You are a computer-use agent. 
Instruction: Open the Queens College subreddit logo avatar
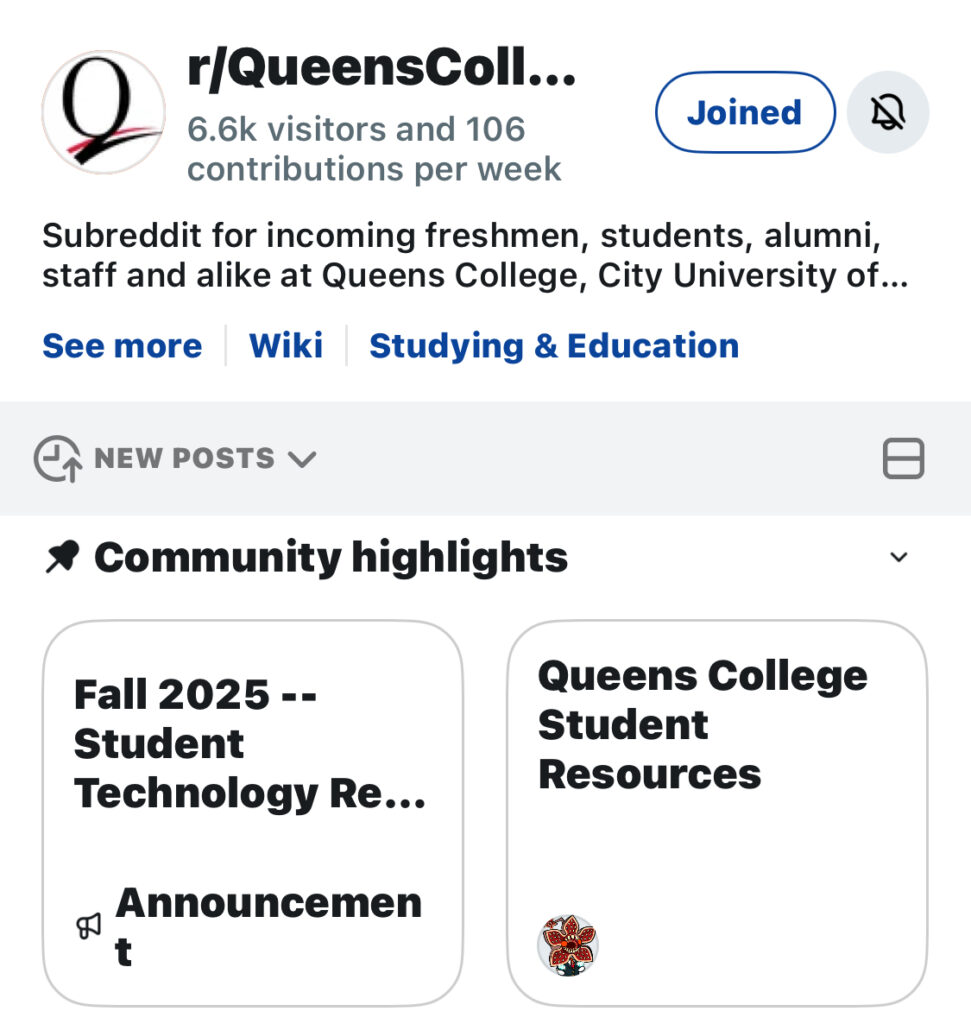point(103,112)
